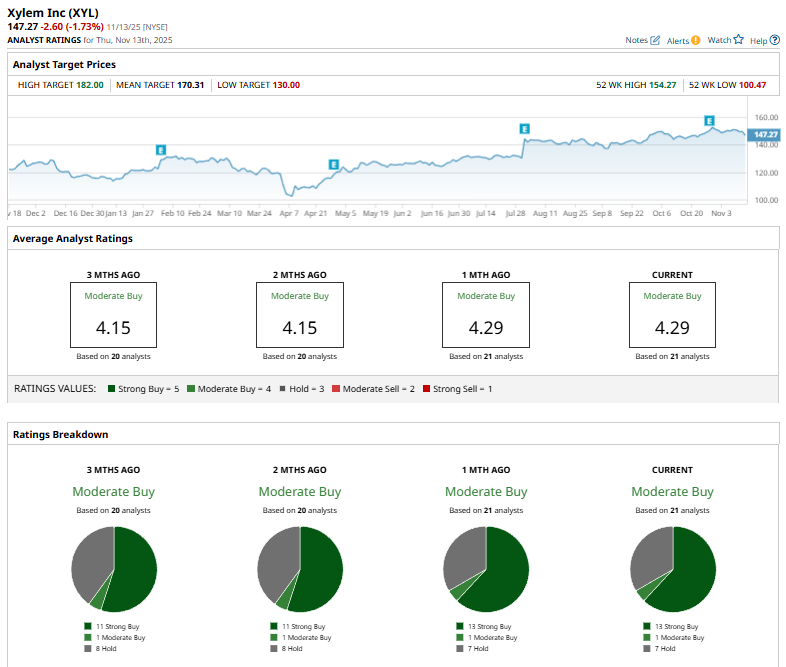Add to watchlist with the star icon
The width and height of the screenshot is (786, 667).
click(738, 40)
